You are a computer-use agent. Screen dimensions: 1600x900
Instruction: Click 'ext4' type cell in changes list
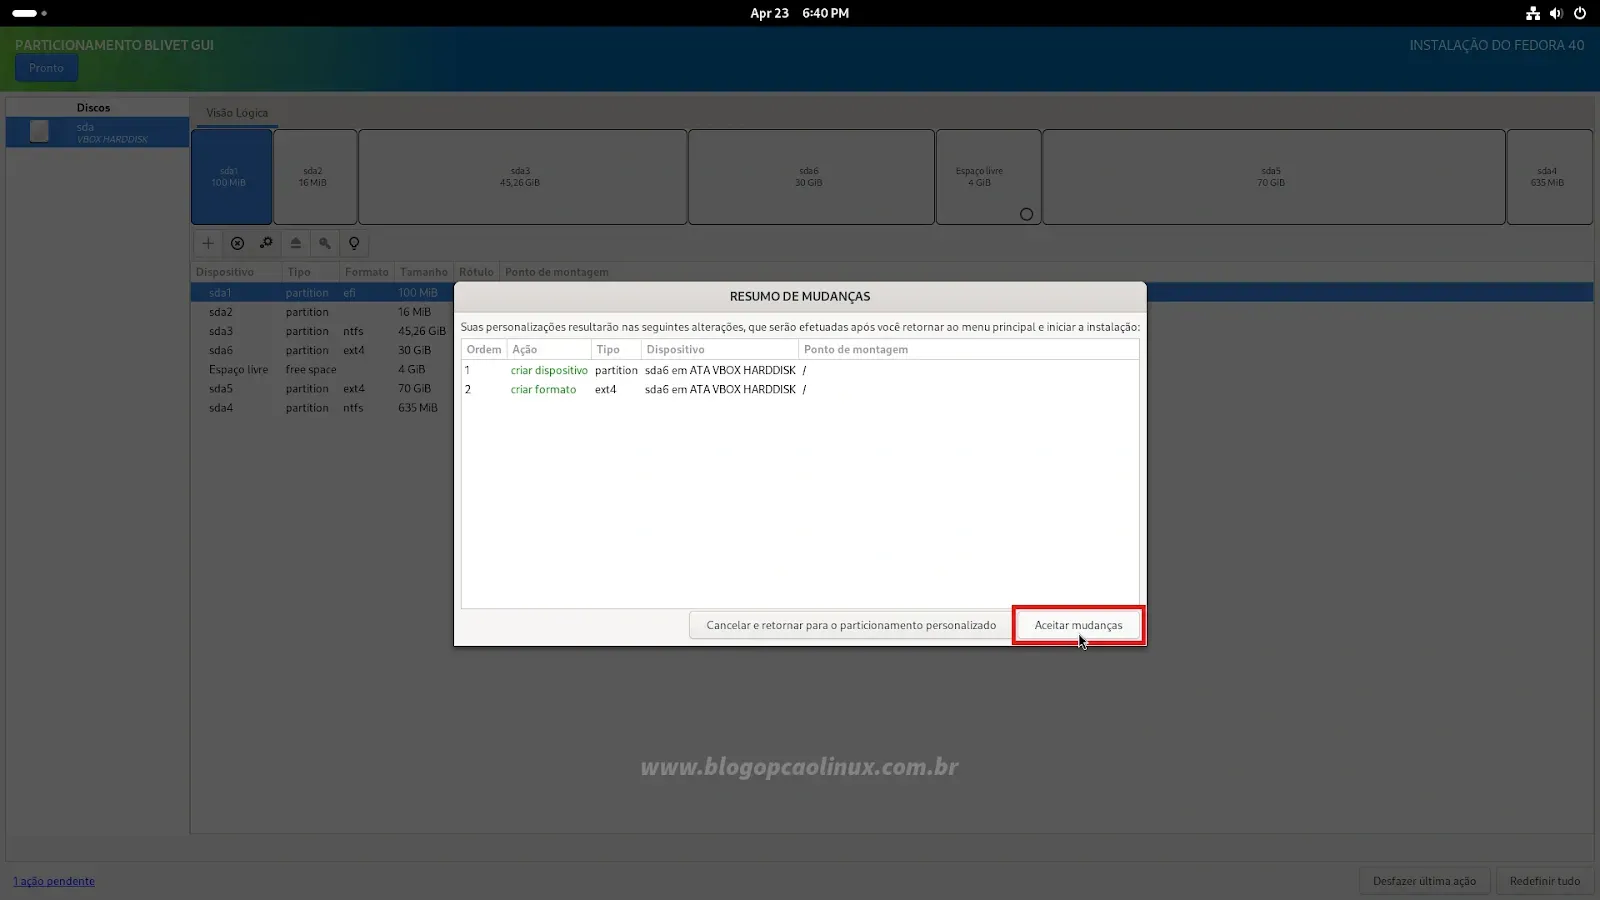point(606,389)
